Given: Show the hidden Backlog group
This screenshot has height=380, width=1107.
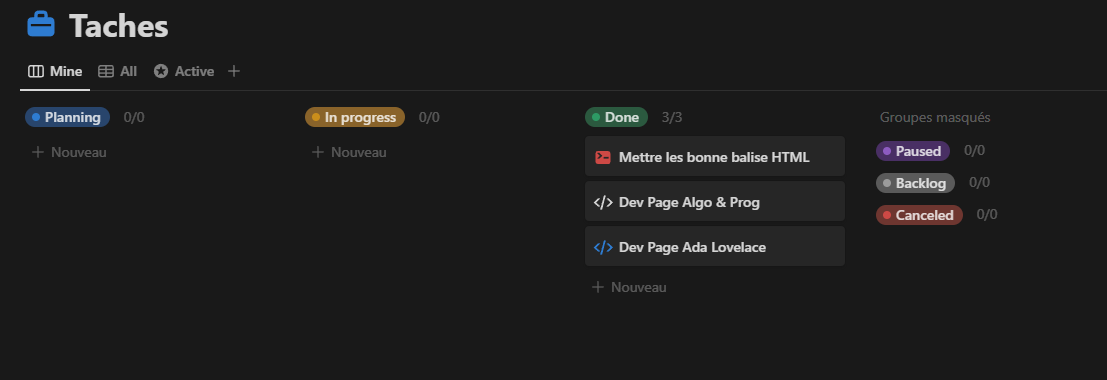Looking at the screenshot, I should coord(915,183).
